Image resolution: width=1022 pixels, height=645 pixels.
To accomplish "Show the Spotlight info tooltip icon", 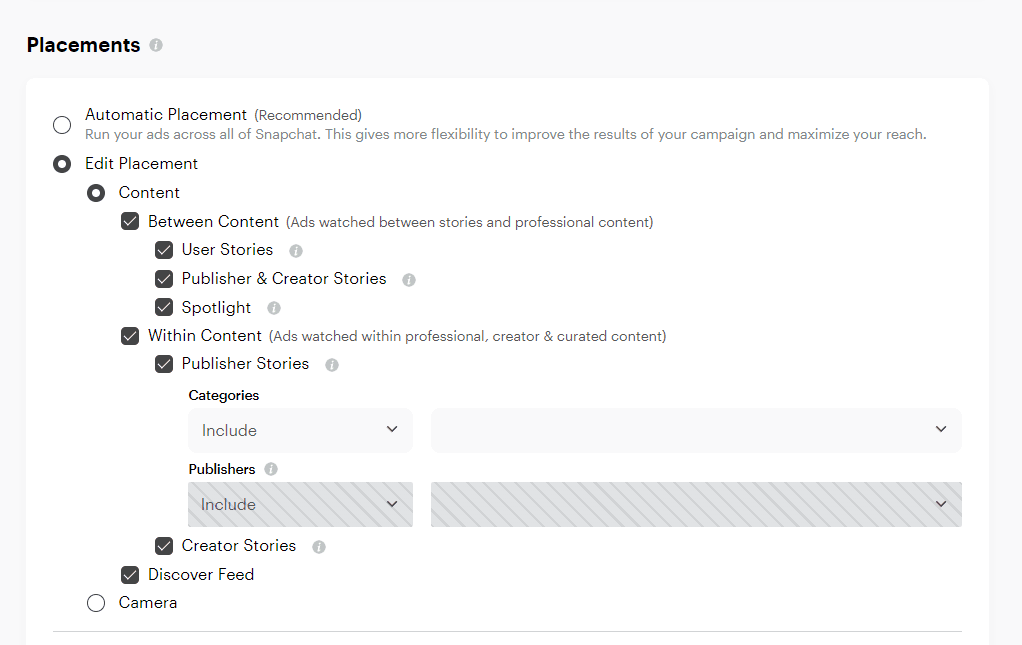I will [x=274, y=309].
